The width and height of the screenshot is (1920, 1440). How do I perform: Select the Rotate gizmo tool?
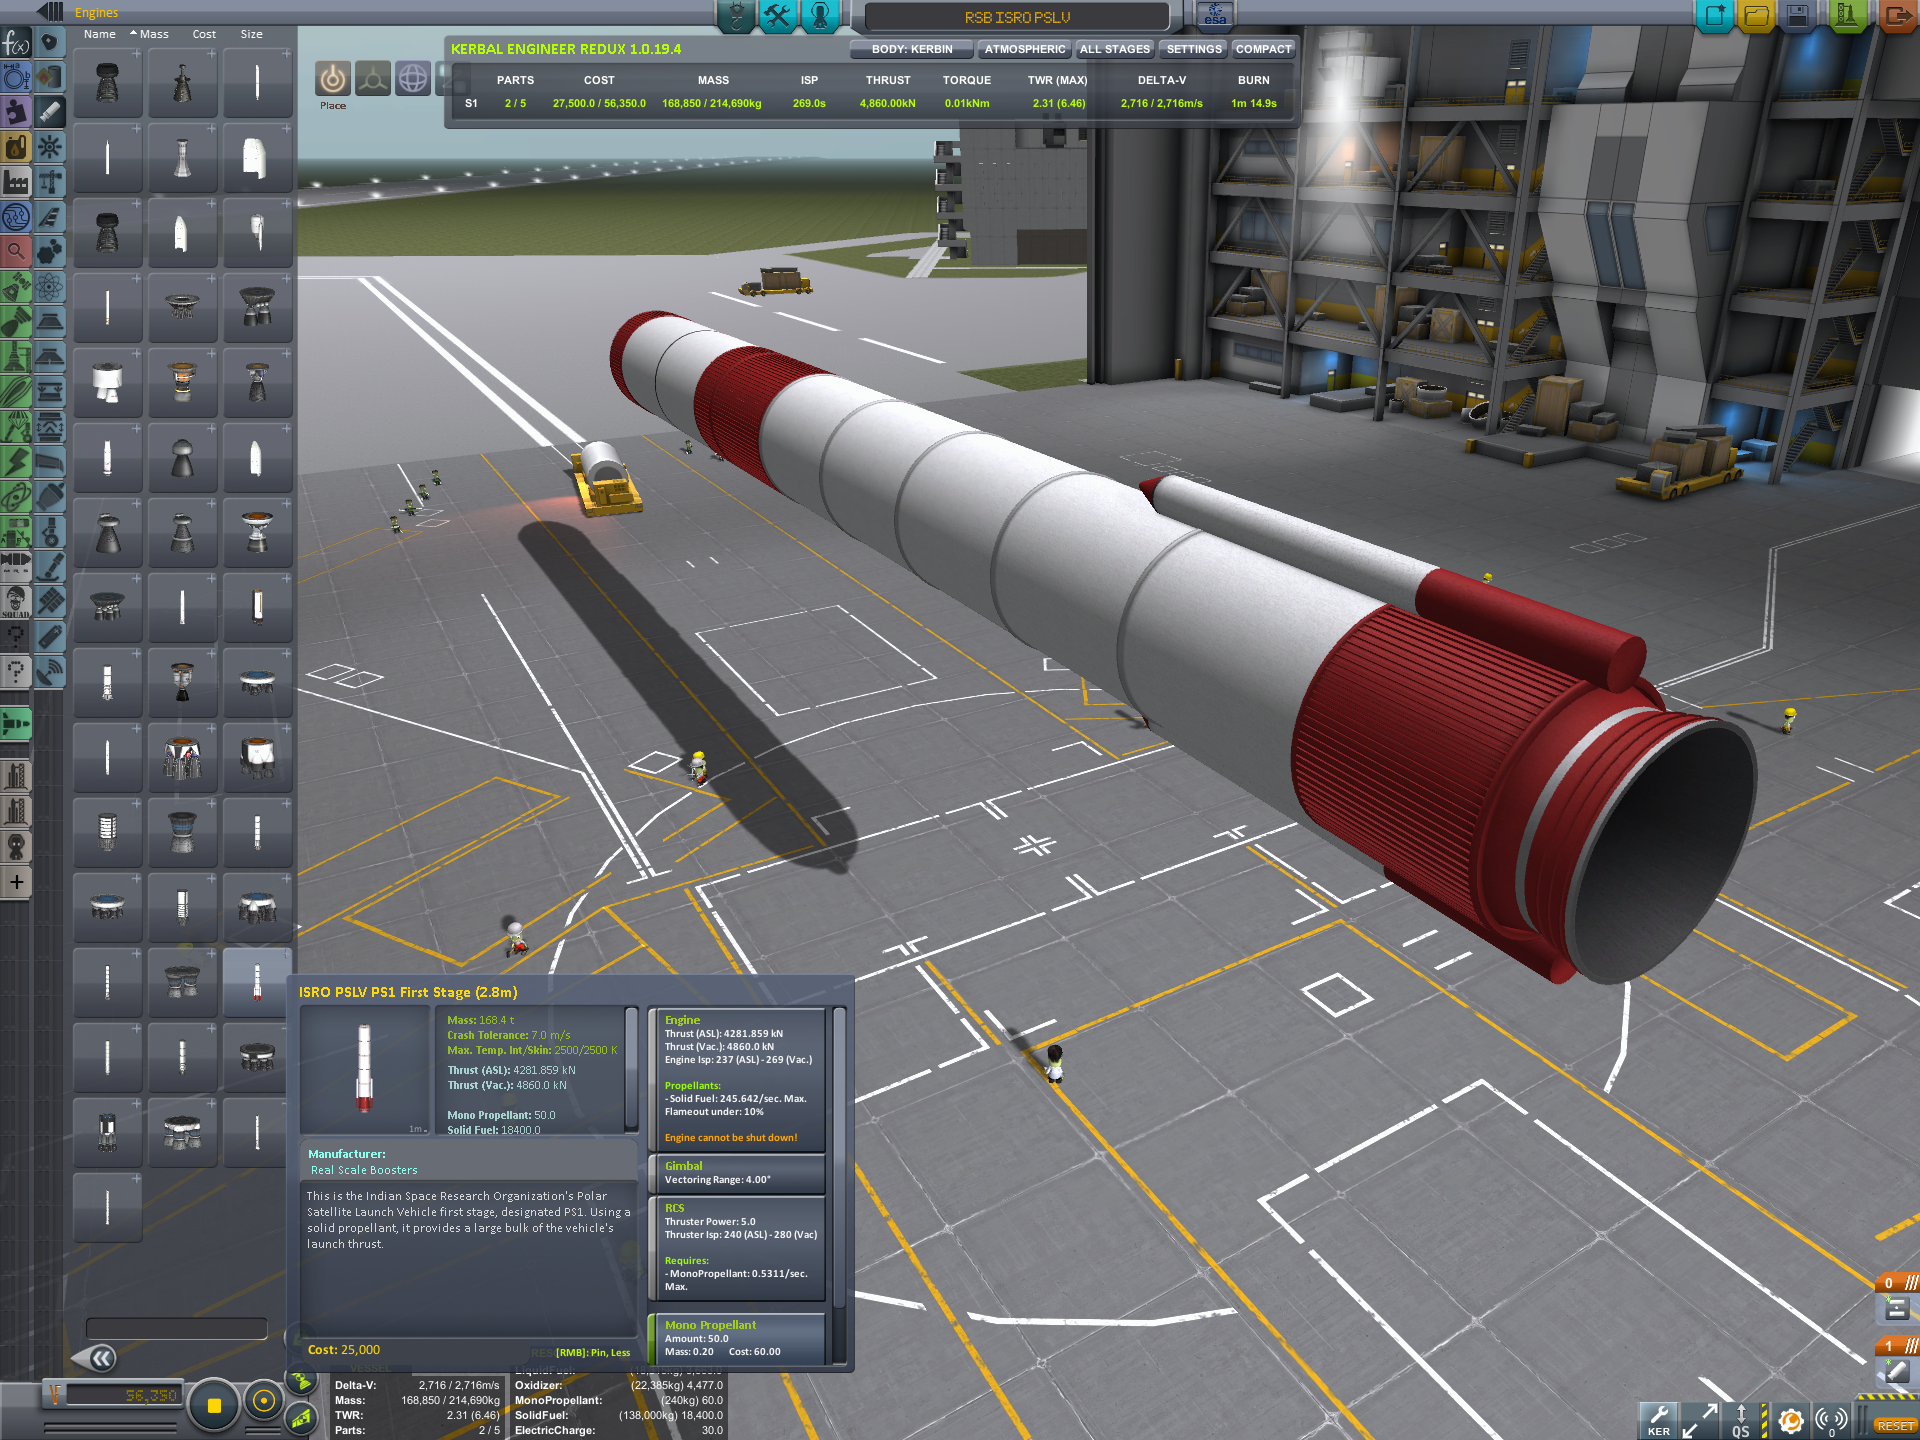[x=413, y=79]
